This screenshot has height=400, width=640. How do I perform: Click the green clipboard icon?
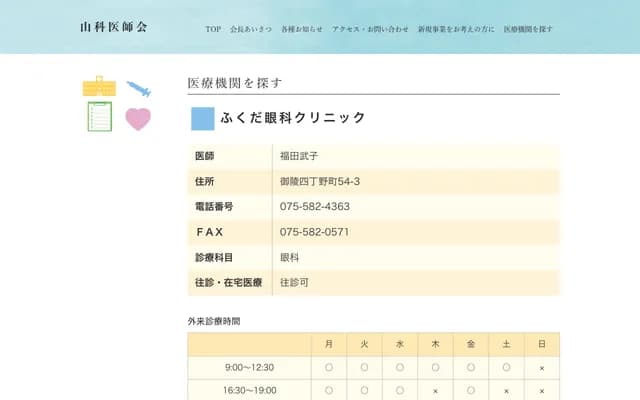coord(99,117)
